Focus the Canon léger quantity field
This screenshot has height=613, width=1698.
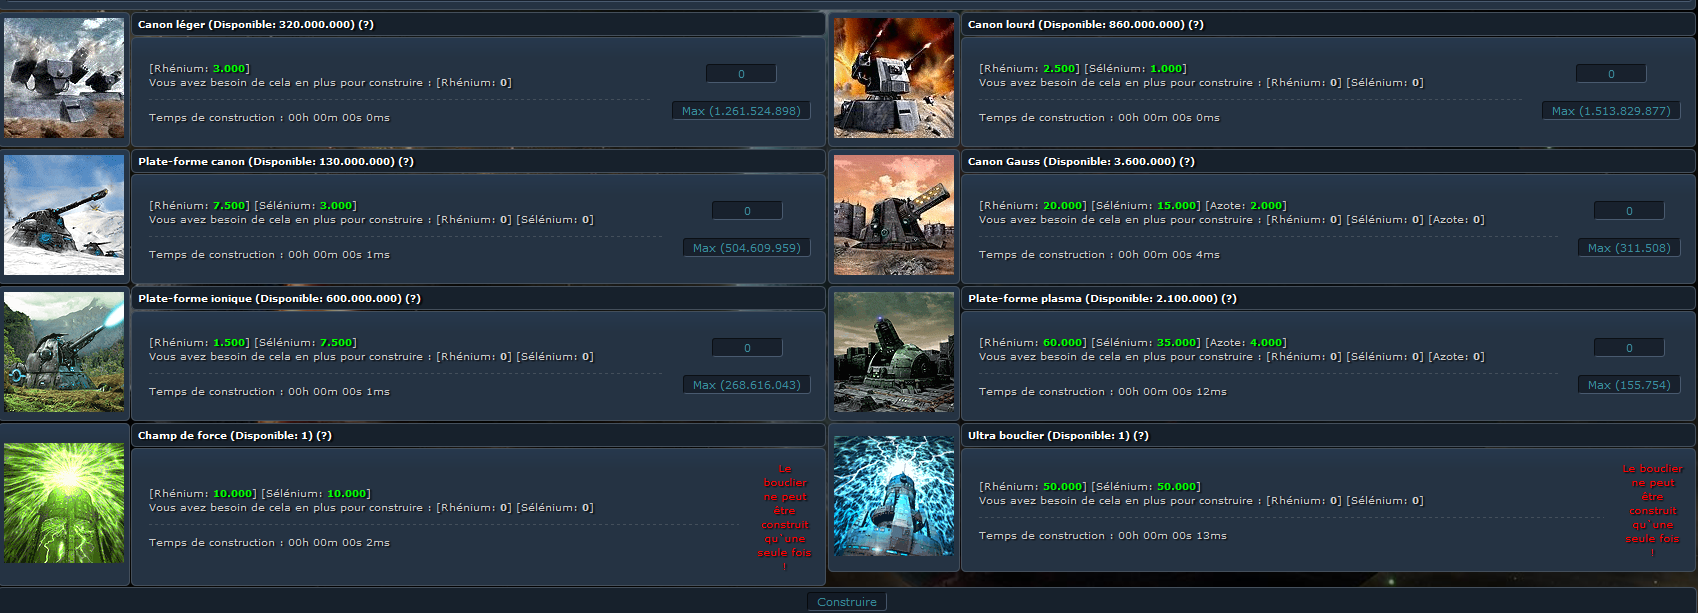741,74
